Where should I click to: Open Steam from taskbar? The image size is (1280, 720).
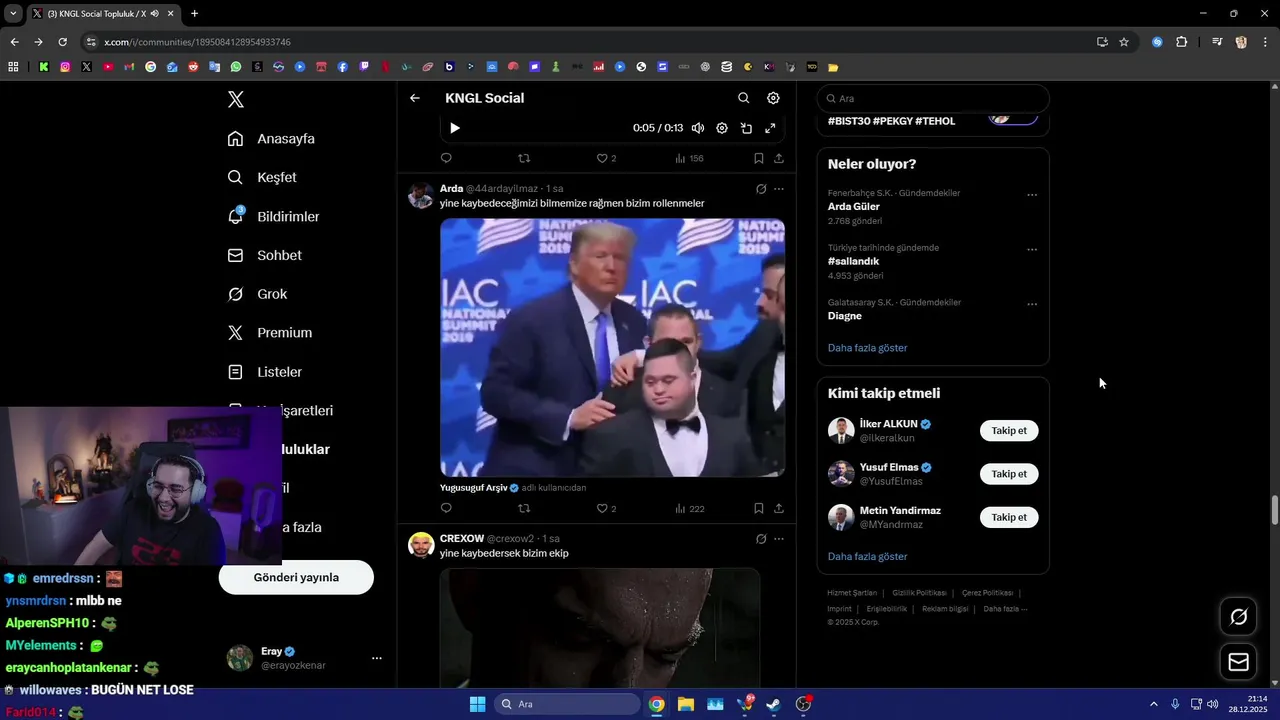click(773, 704)
